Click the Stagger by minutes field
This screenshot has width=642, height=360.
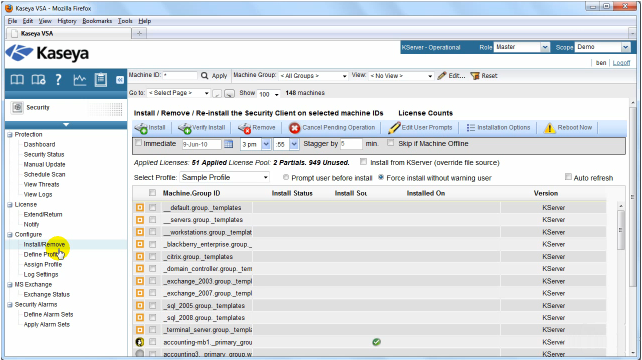tap(351, 144)
